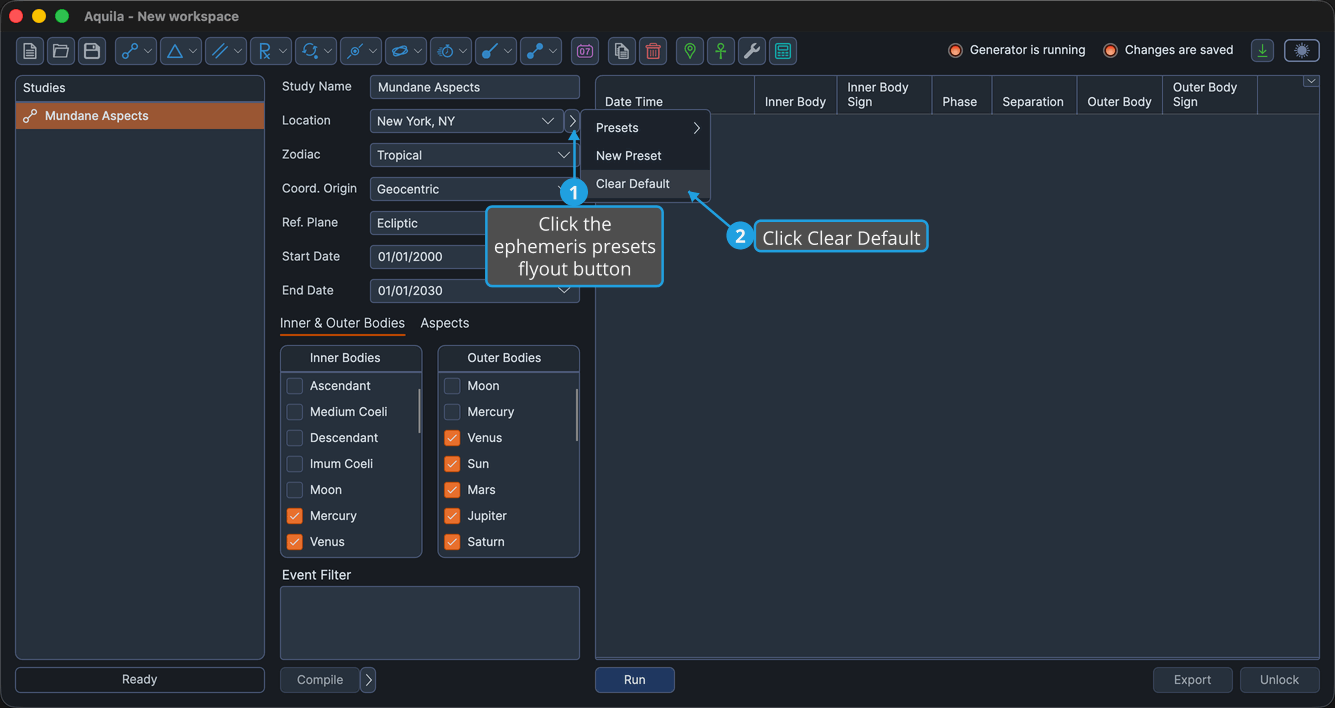
Task: Check the Ascendant inner body
Action: (x=295, y=386)
